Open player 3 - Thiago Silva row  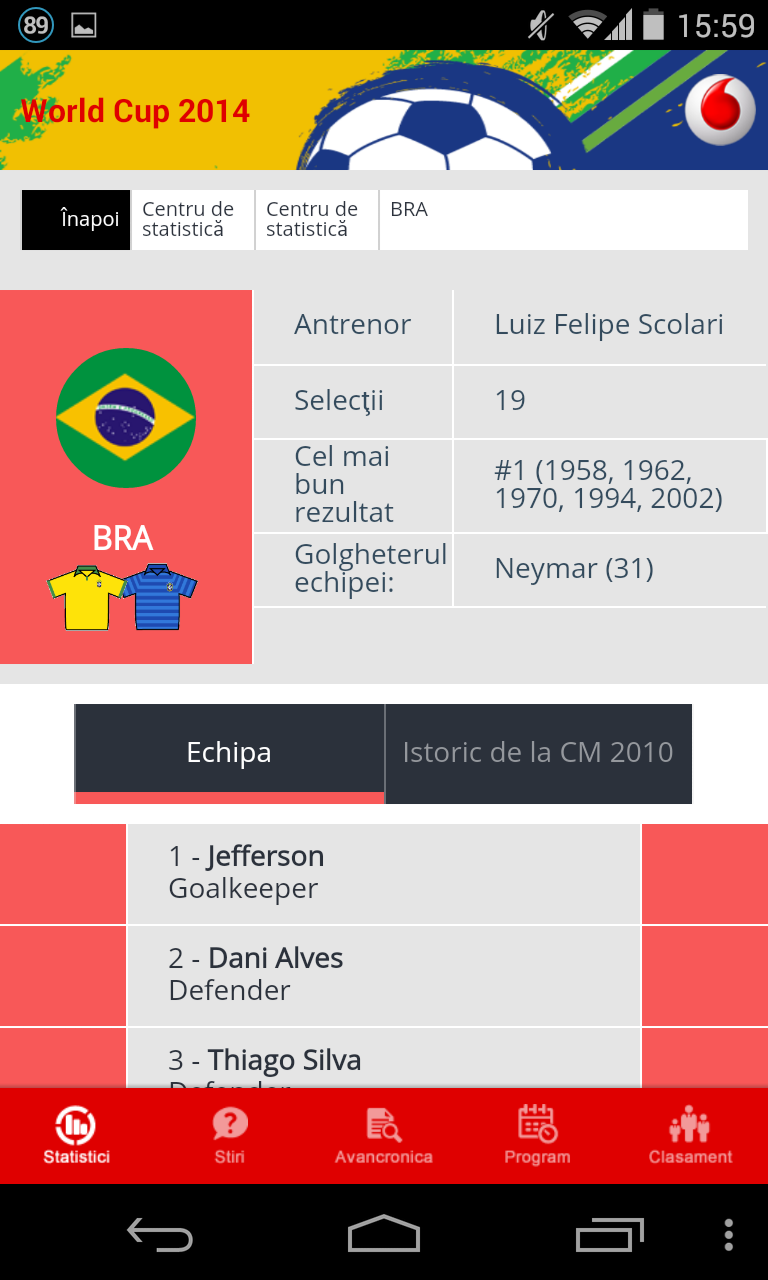384,1058
